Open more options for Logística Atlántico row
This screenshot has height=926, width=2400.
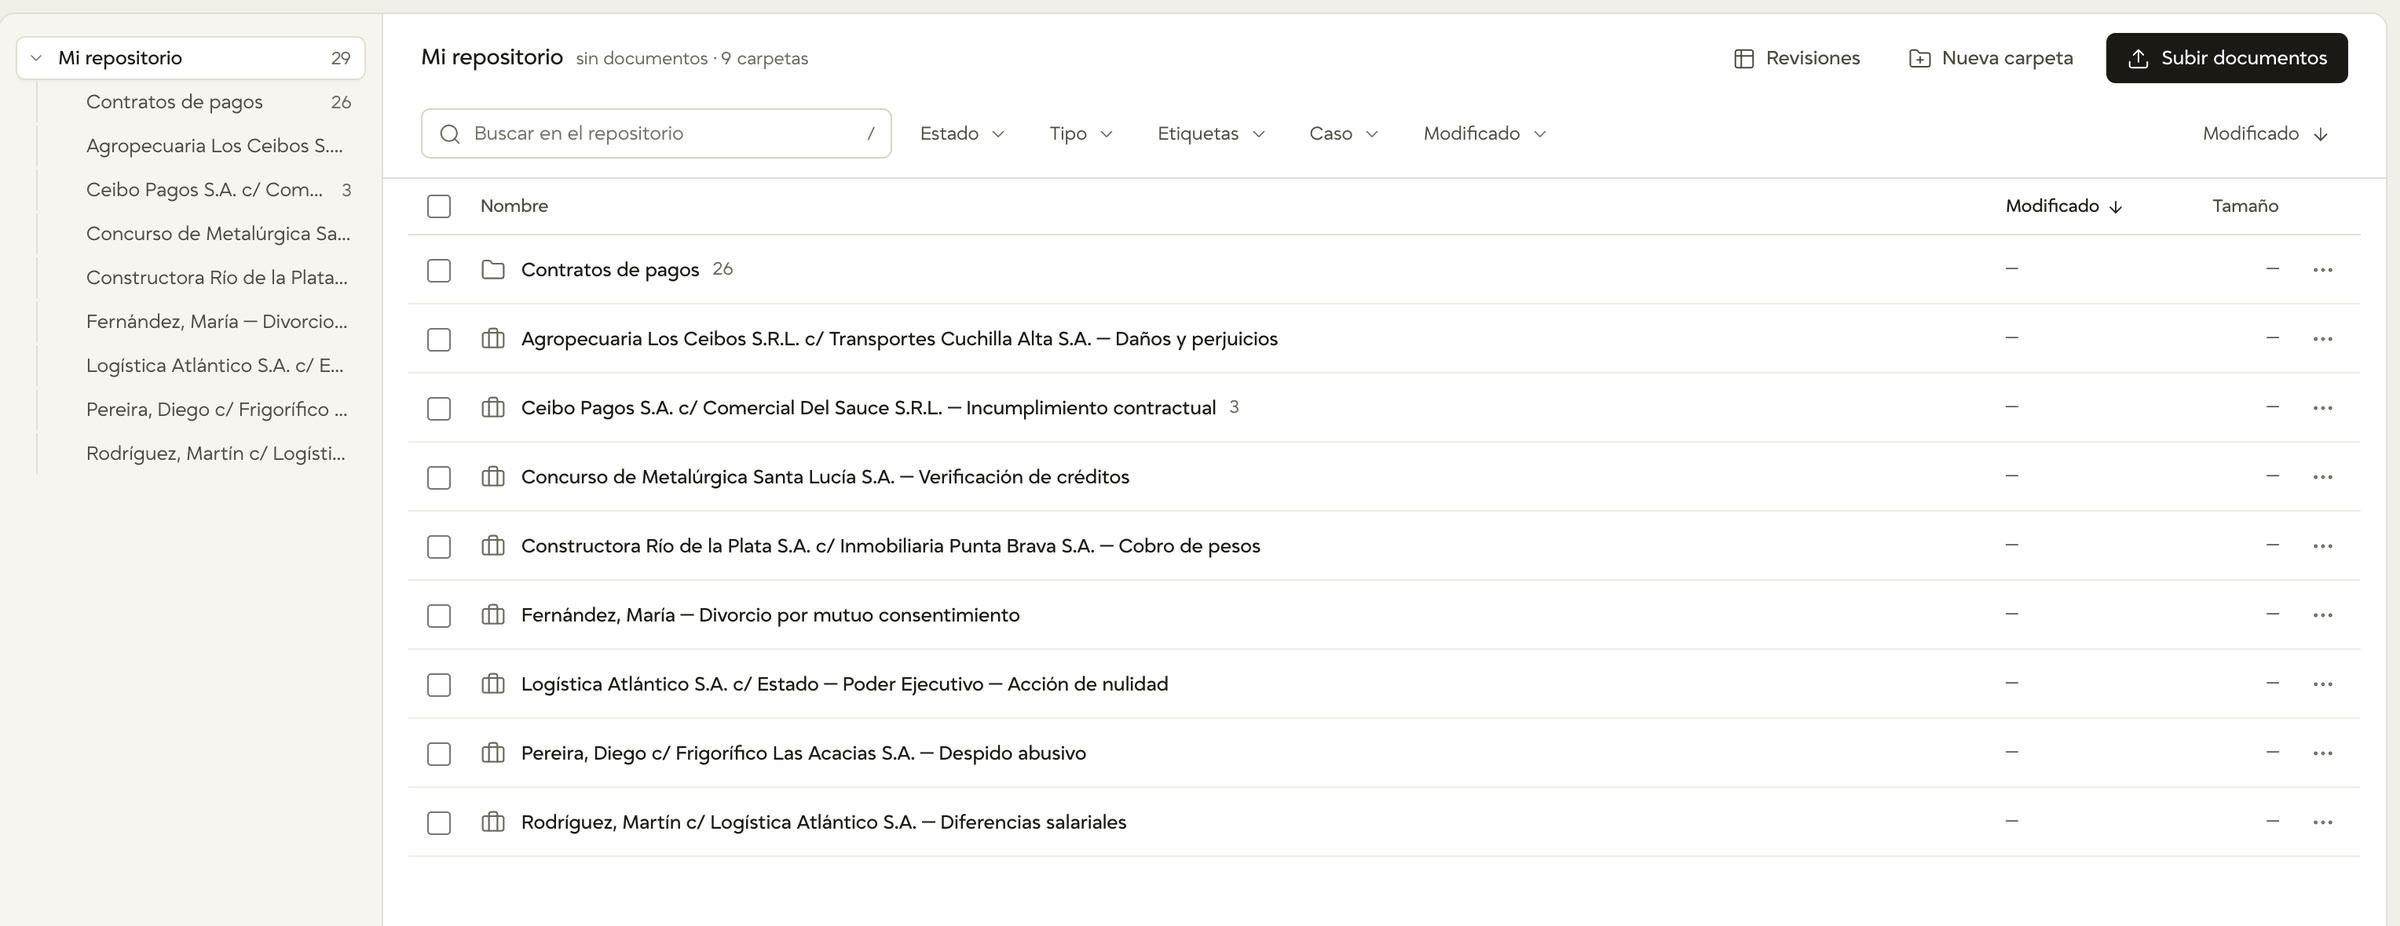coord(2322,684)
